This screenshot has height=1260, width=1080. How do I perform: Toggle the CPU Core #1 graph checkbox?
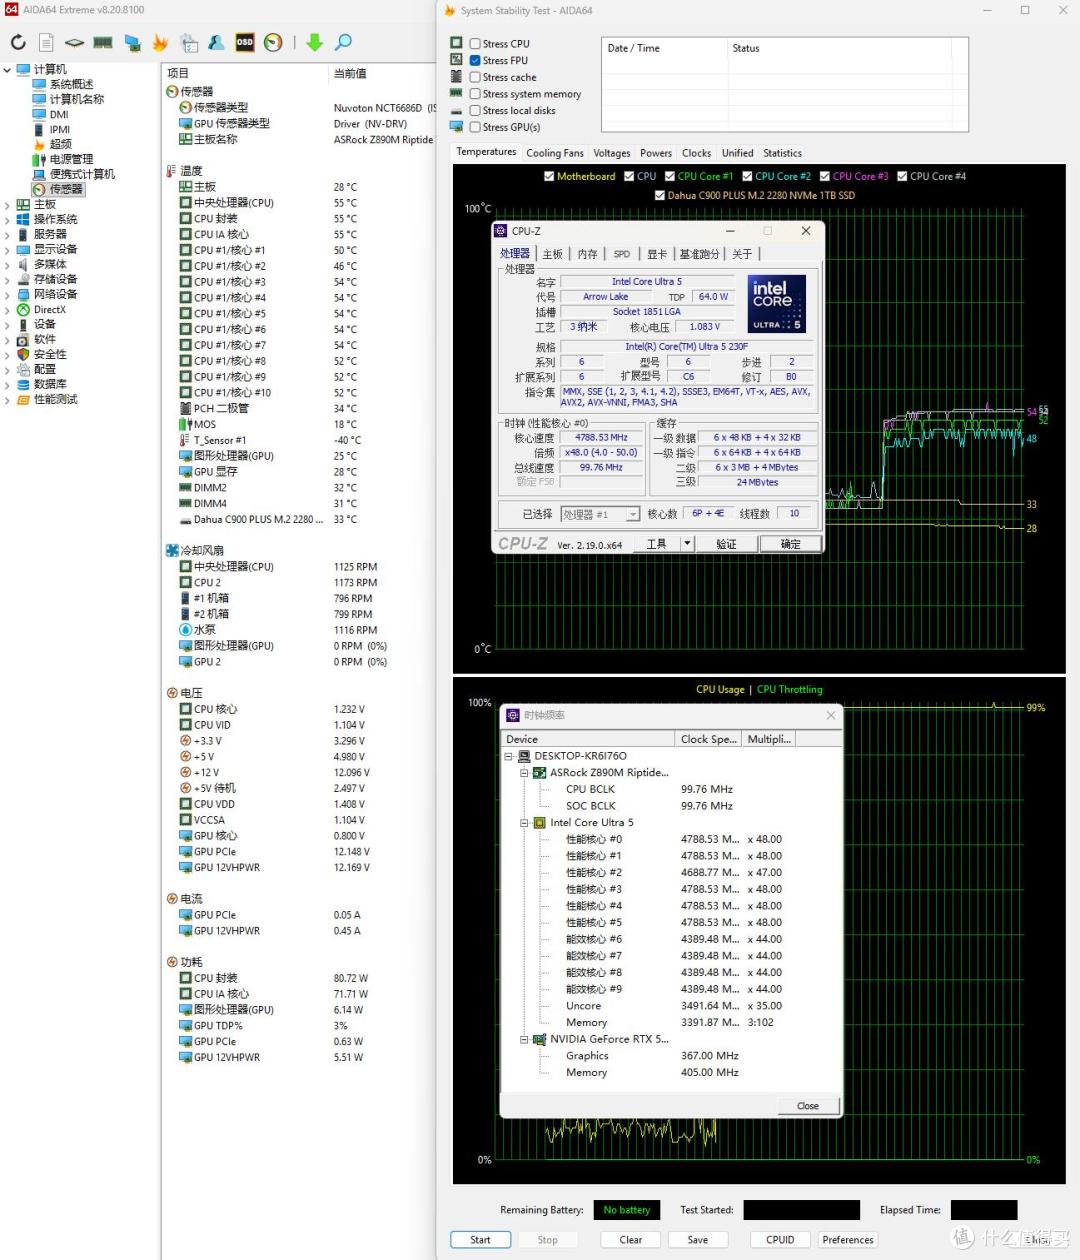click(x=670, y=176)
